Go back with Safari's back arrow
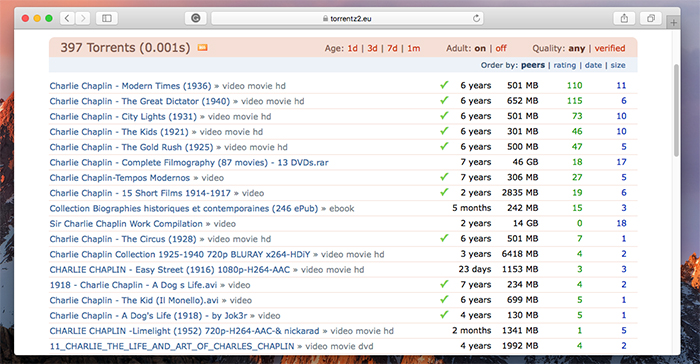The height and width of the screenshot is (364, 700). point(67,18)
